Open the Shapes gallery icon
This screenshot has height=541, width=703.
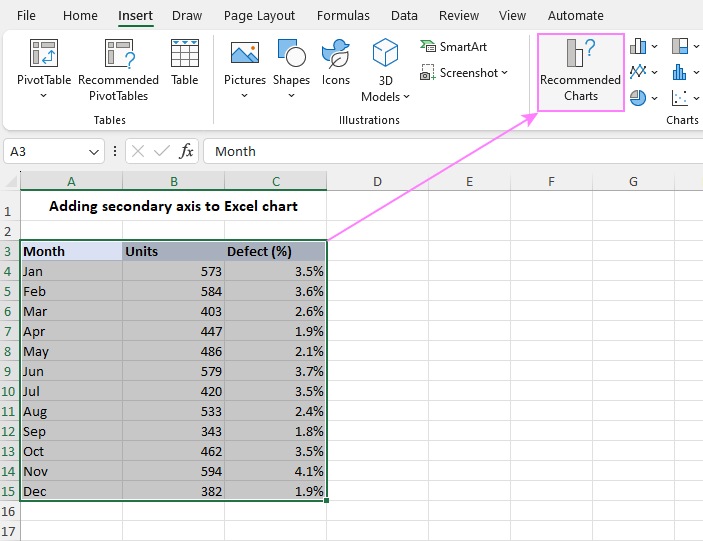coord(291,53)
